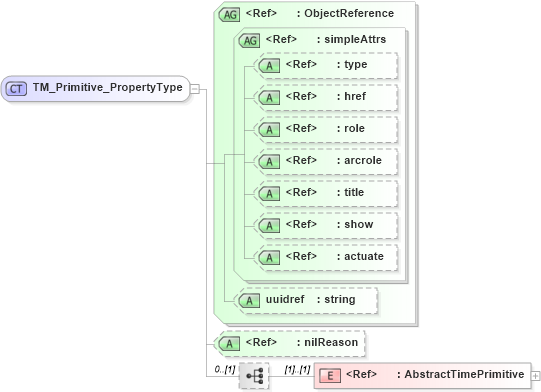Click the <Ref> text of ObjectReference
Screen dimensions: 541x392
point(261,13)
